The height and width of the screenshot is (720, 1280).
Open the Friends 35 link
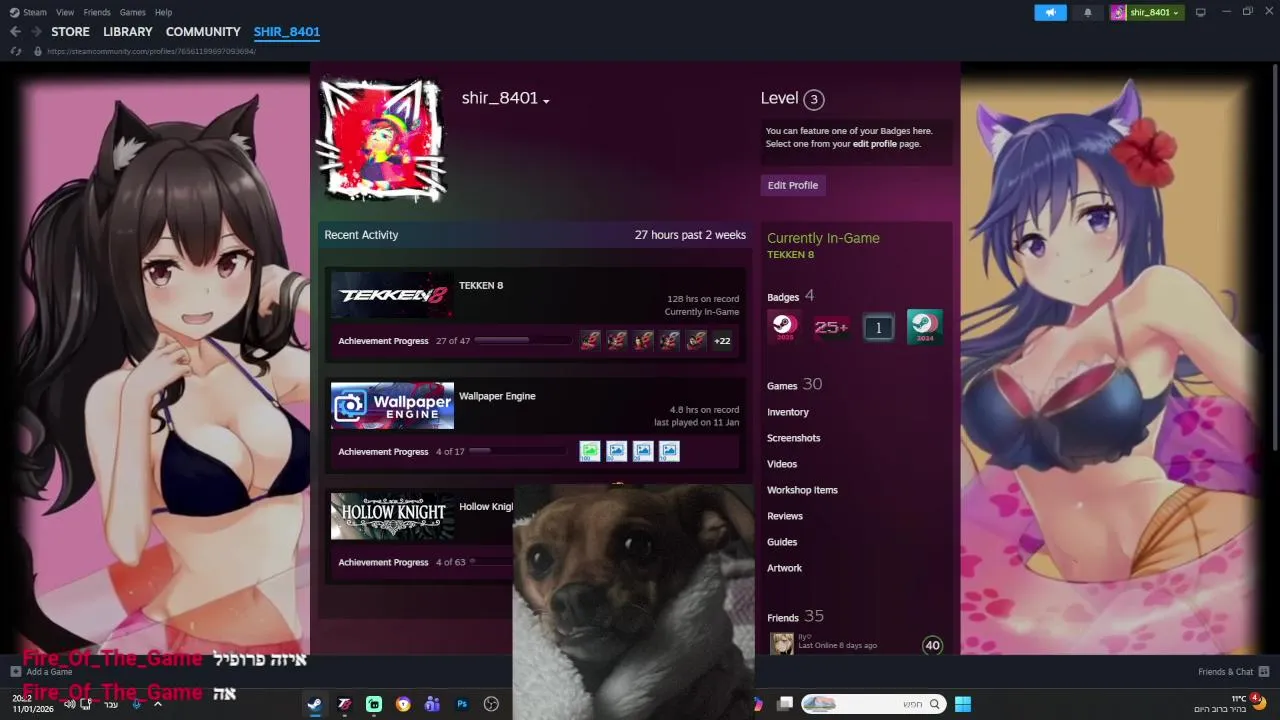coord(795,617)
